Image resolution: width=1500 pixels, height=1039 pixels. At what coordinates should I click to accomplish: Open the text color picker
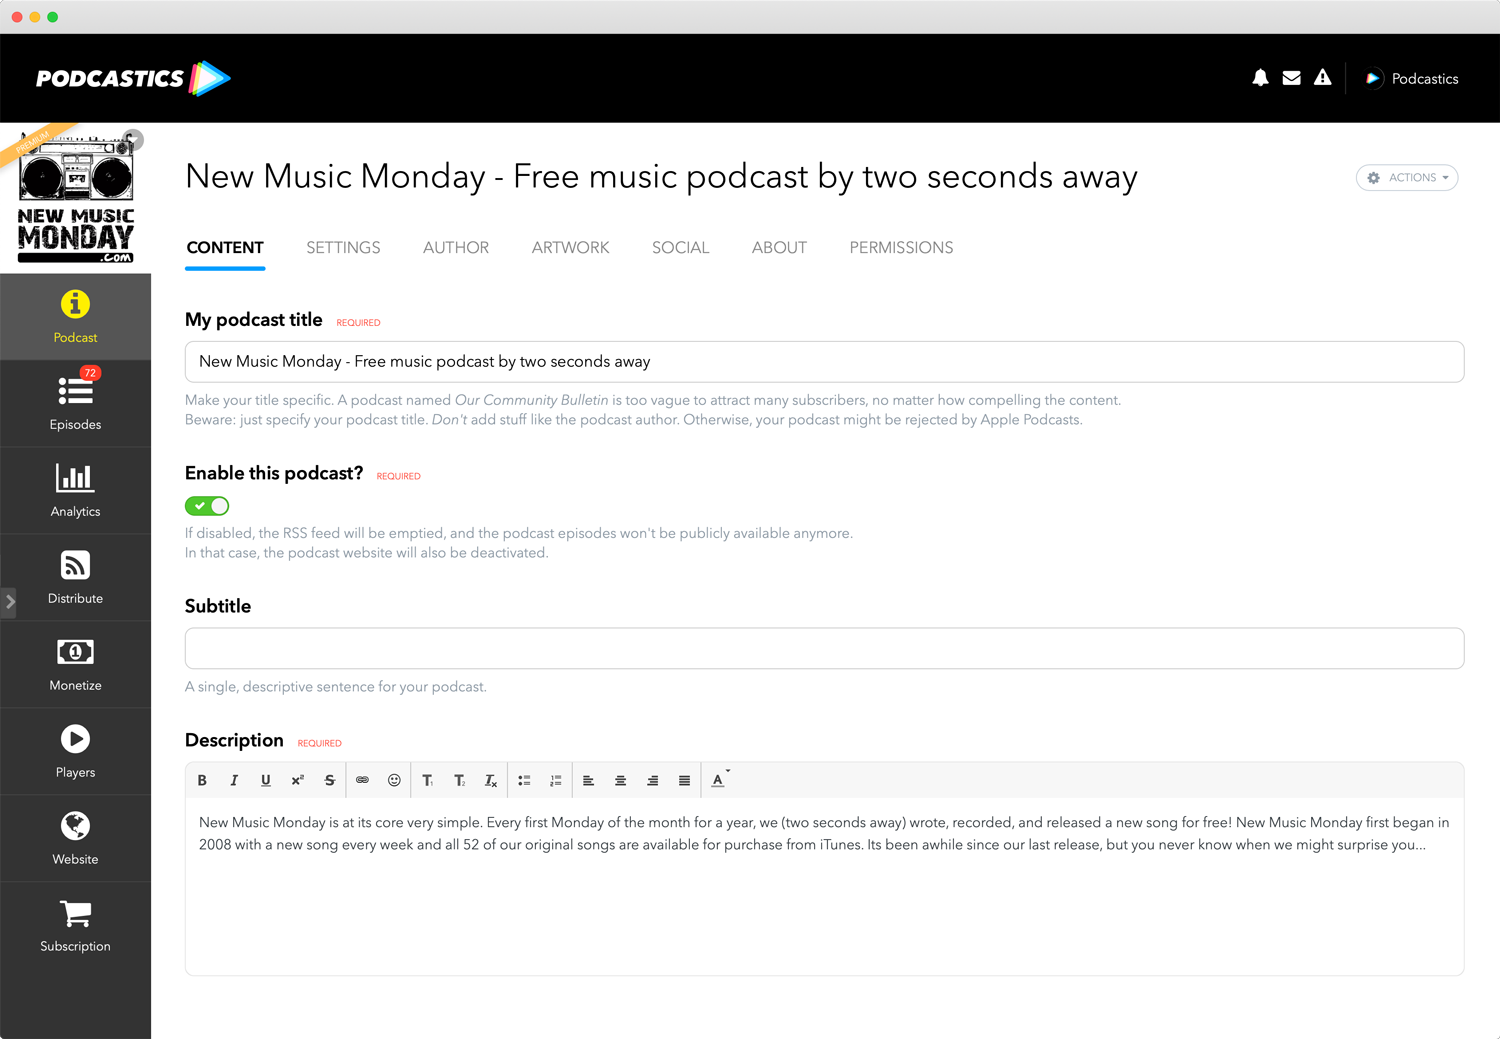(x=719, y=781)
